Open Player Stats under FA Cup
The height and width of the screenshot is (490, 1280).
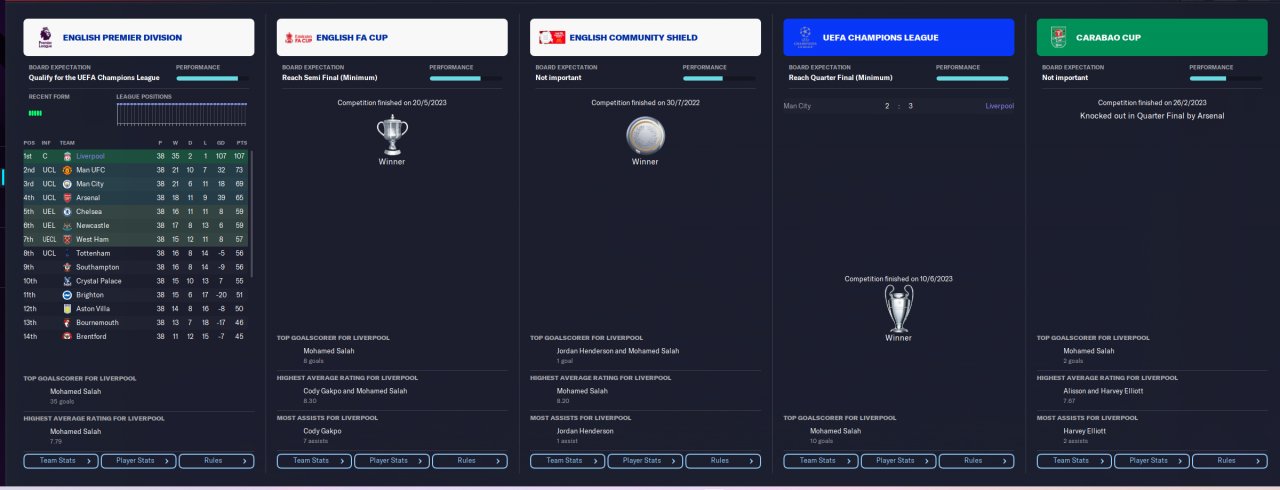pos(392,461)
